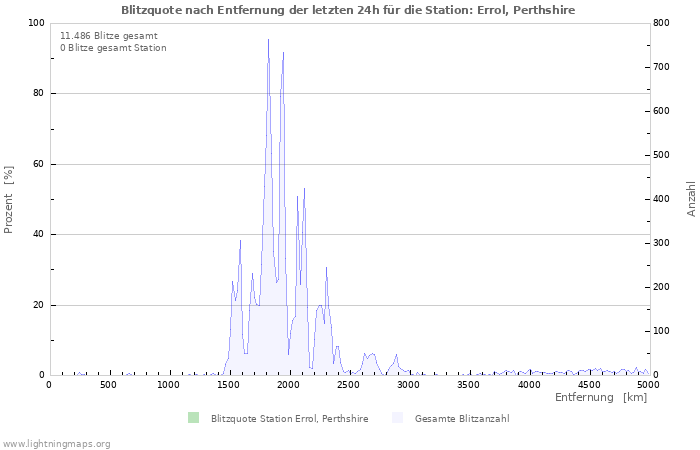
Task: Click the text '11.486 Blitze gesamt'
Action: 109,36
